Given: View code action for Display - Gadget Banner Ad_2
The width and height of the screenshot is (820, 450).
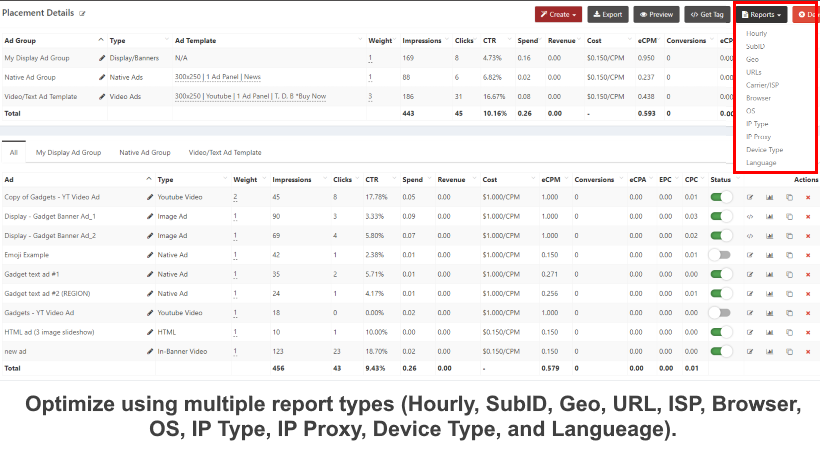Looking at the screenshot, I should point(750,236).
